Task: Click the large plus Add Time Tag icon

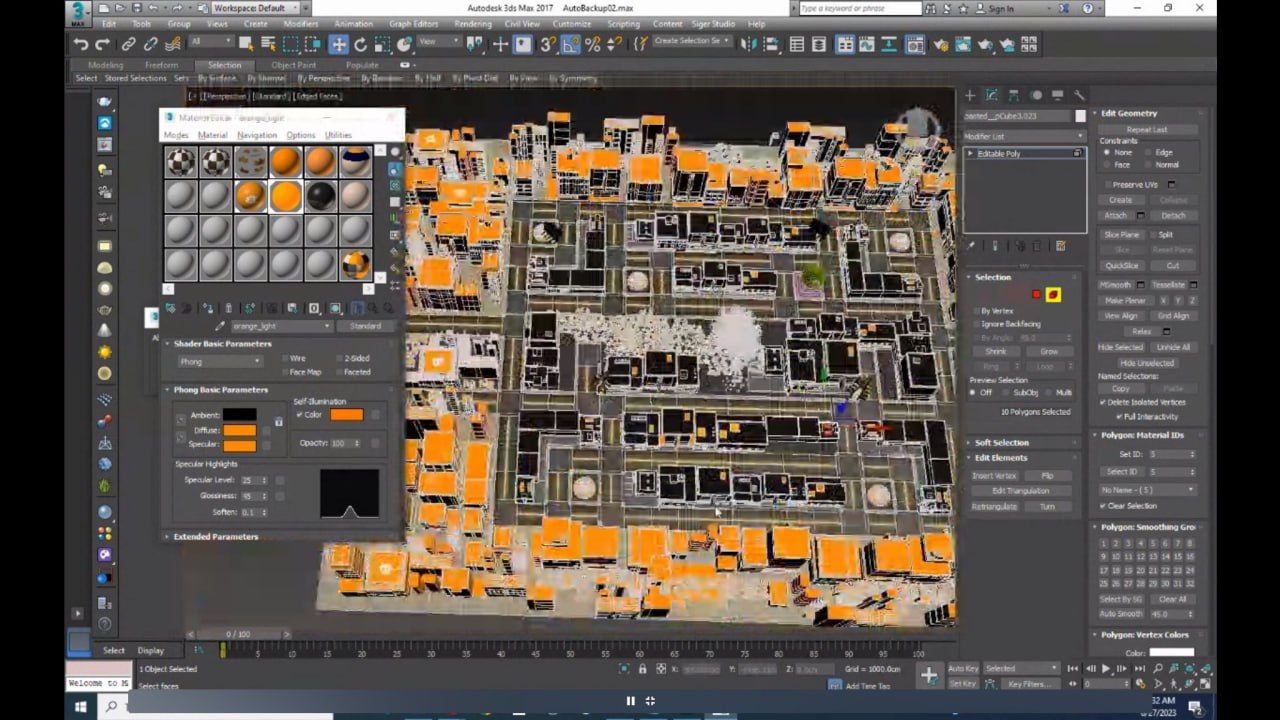Action: (929, 676)
